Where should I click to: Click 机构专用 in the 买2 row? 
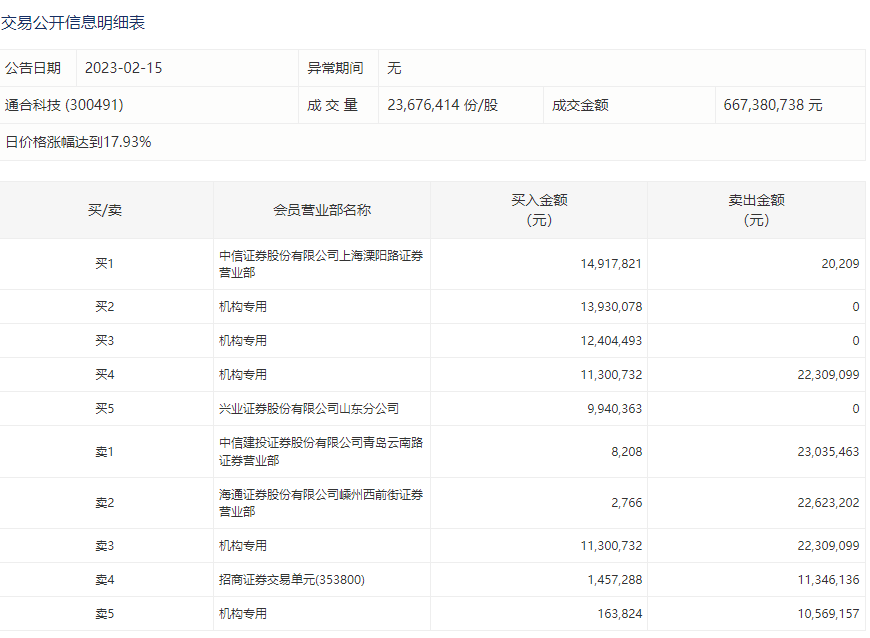click(242, 307)
